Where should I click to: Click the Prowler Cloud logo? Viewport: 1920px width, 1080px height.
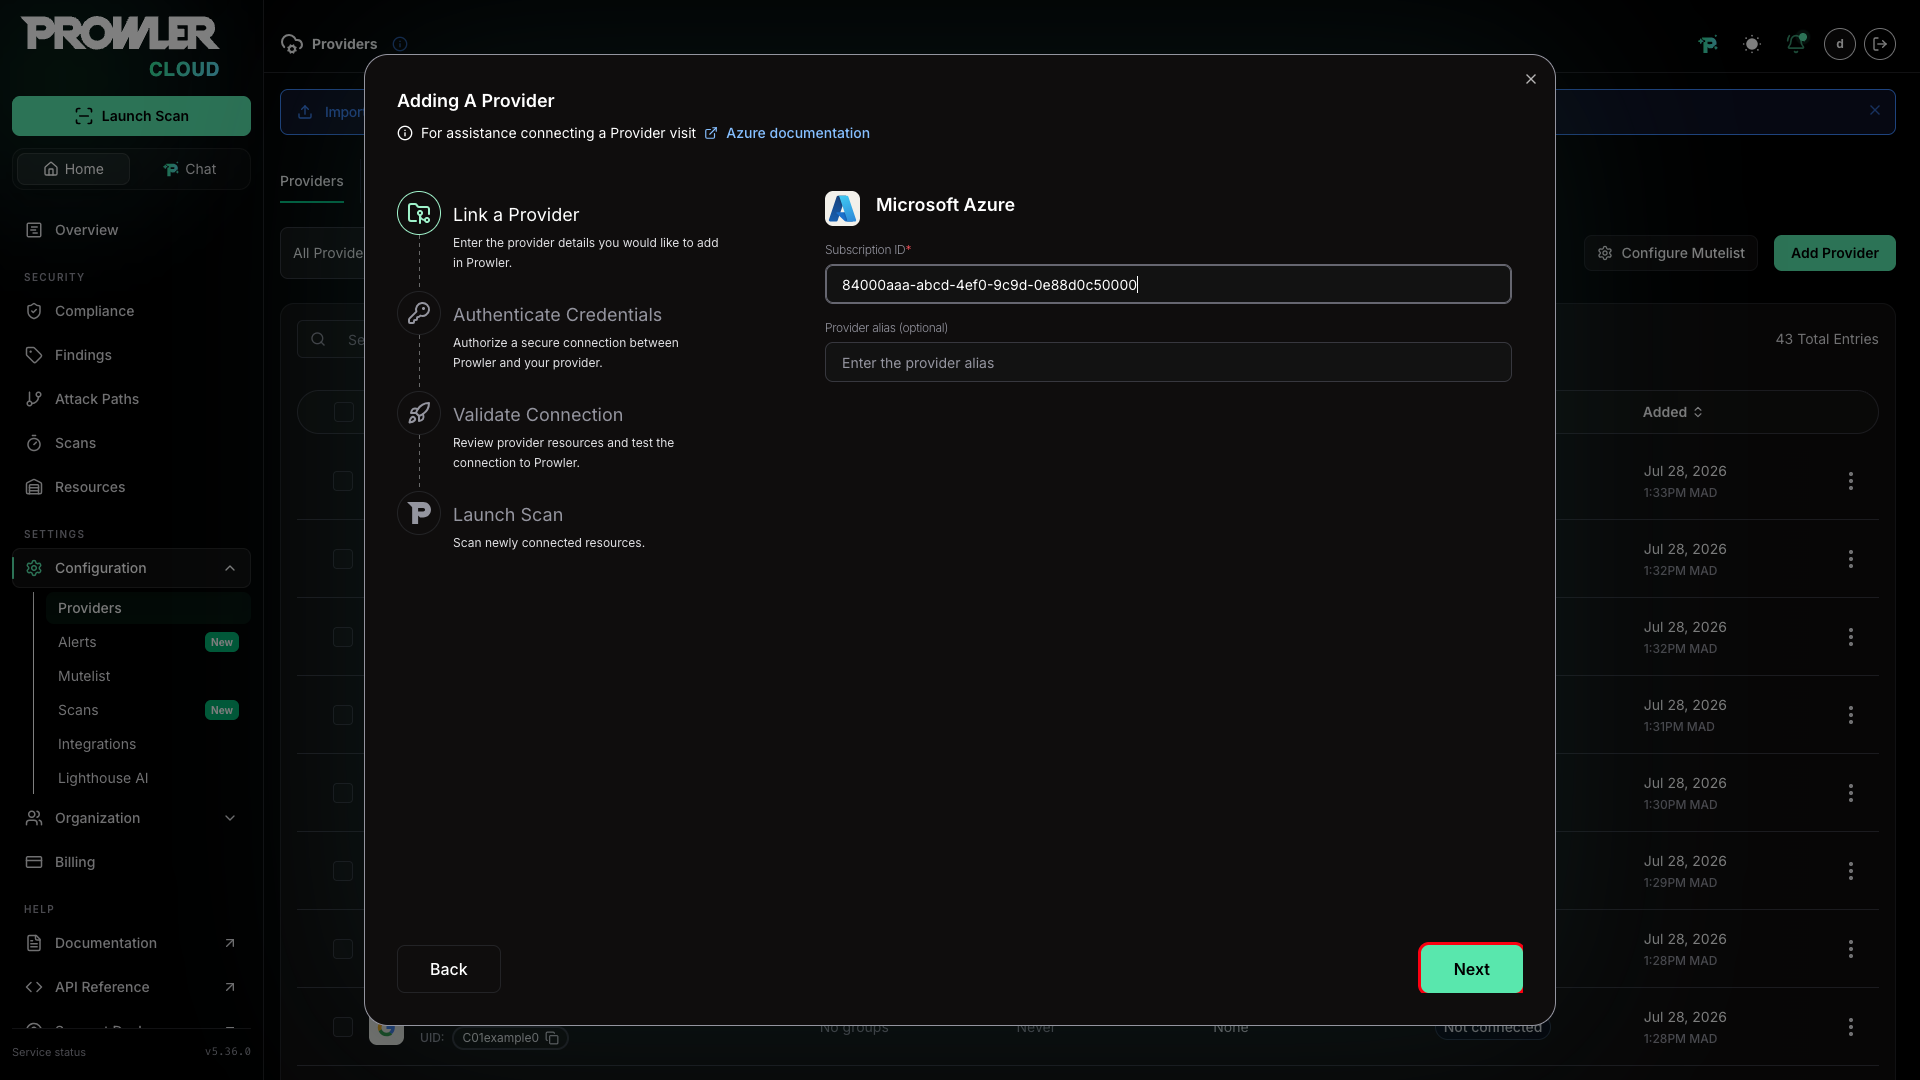(x=121, y=47)
